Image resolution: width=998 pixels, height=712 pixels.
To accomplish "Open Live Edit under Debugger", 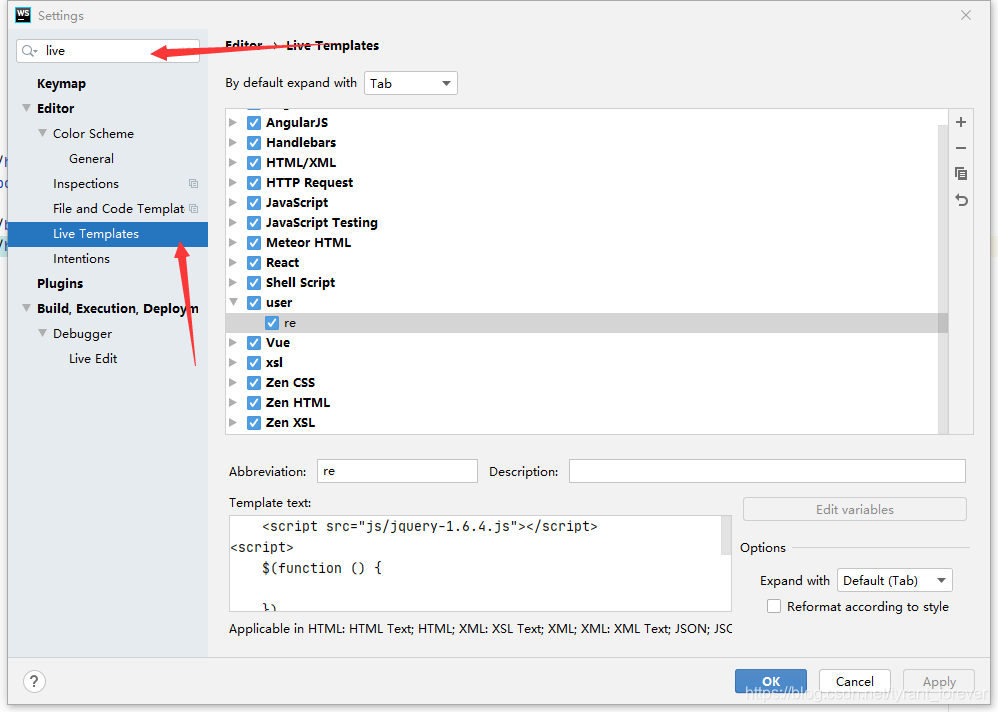I will [93, 359].
